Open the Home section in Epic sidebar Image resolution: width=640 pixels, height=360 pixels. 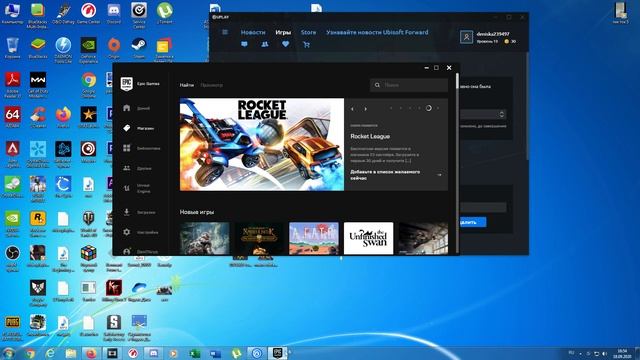coord(136,108)
